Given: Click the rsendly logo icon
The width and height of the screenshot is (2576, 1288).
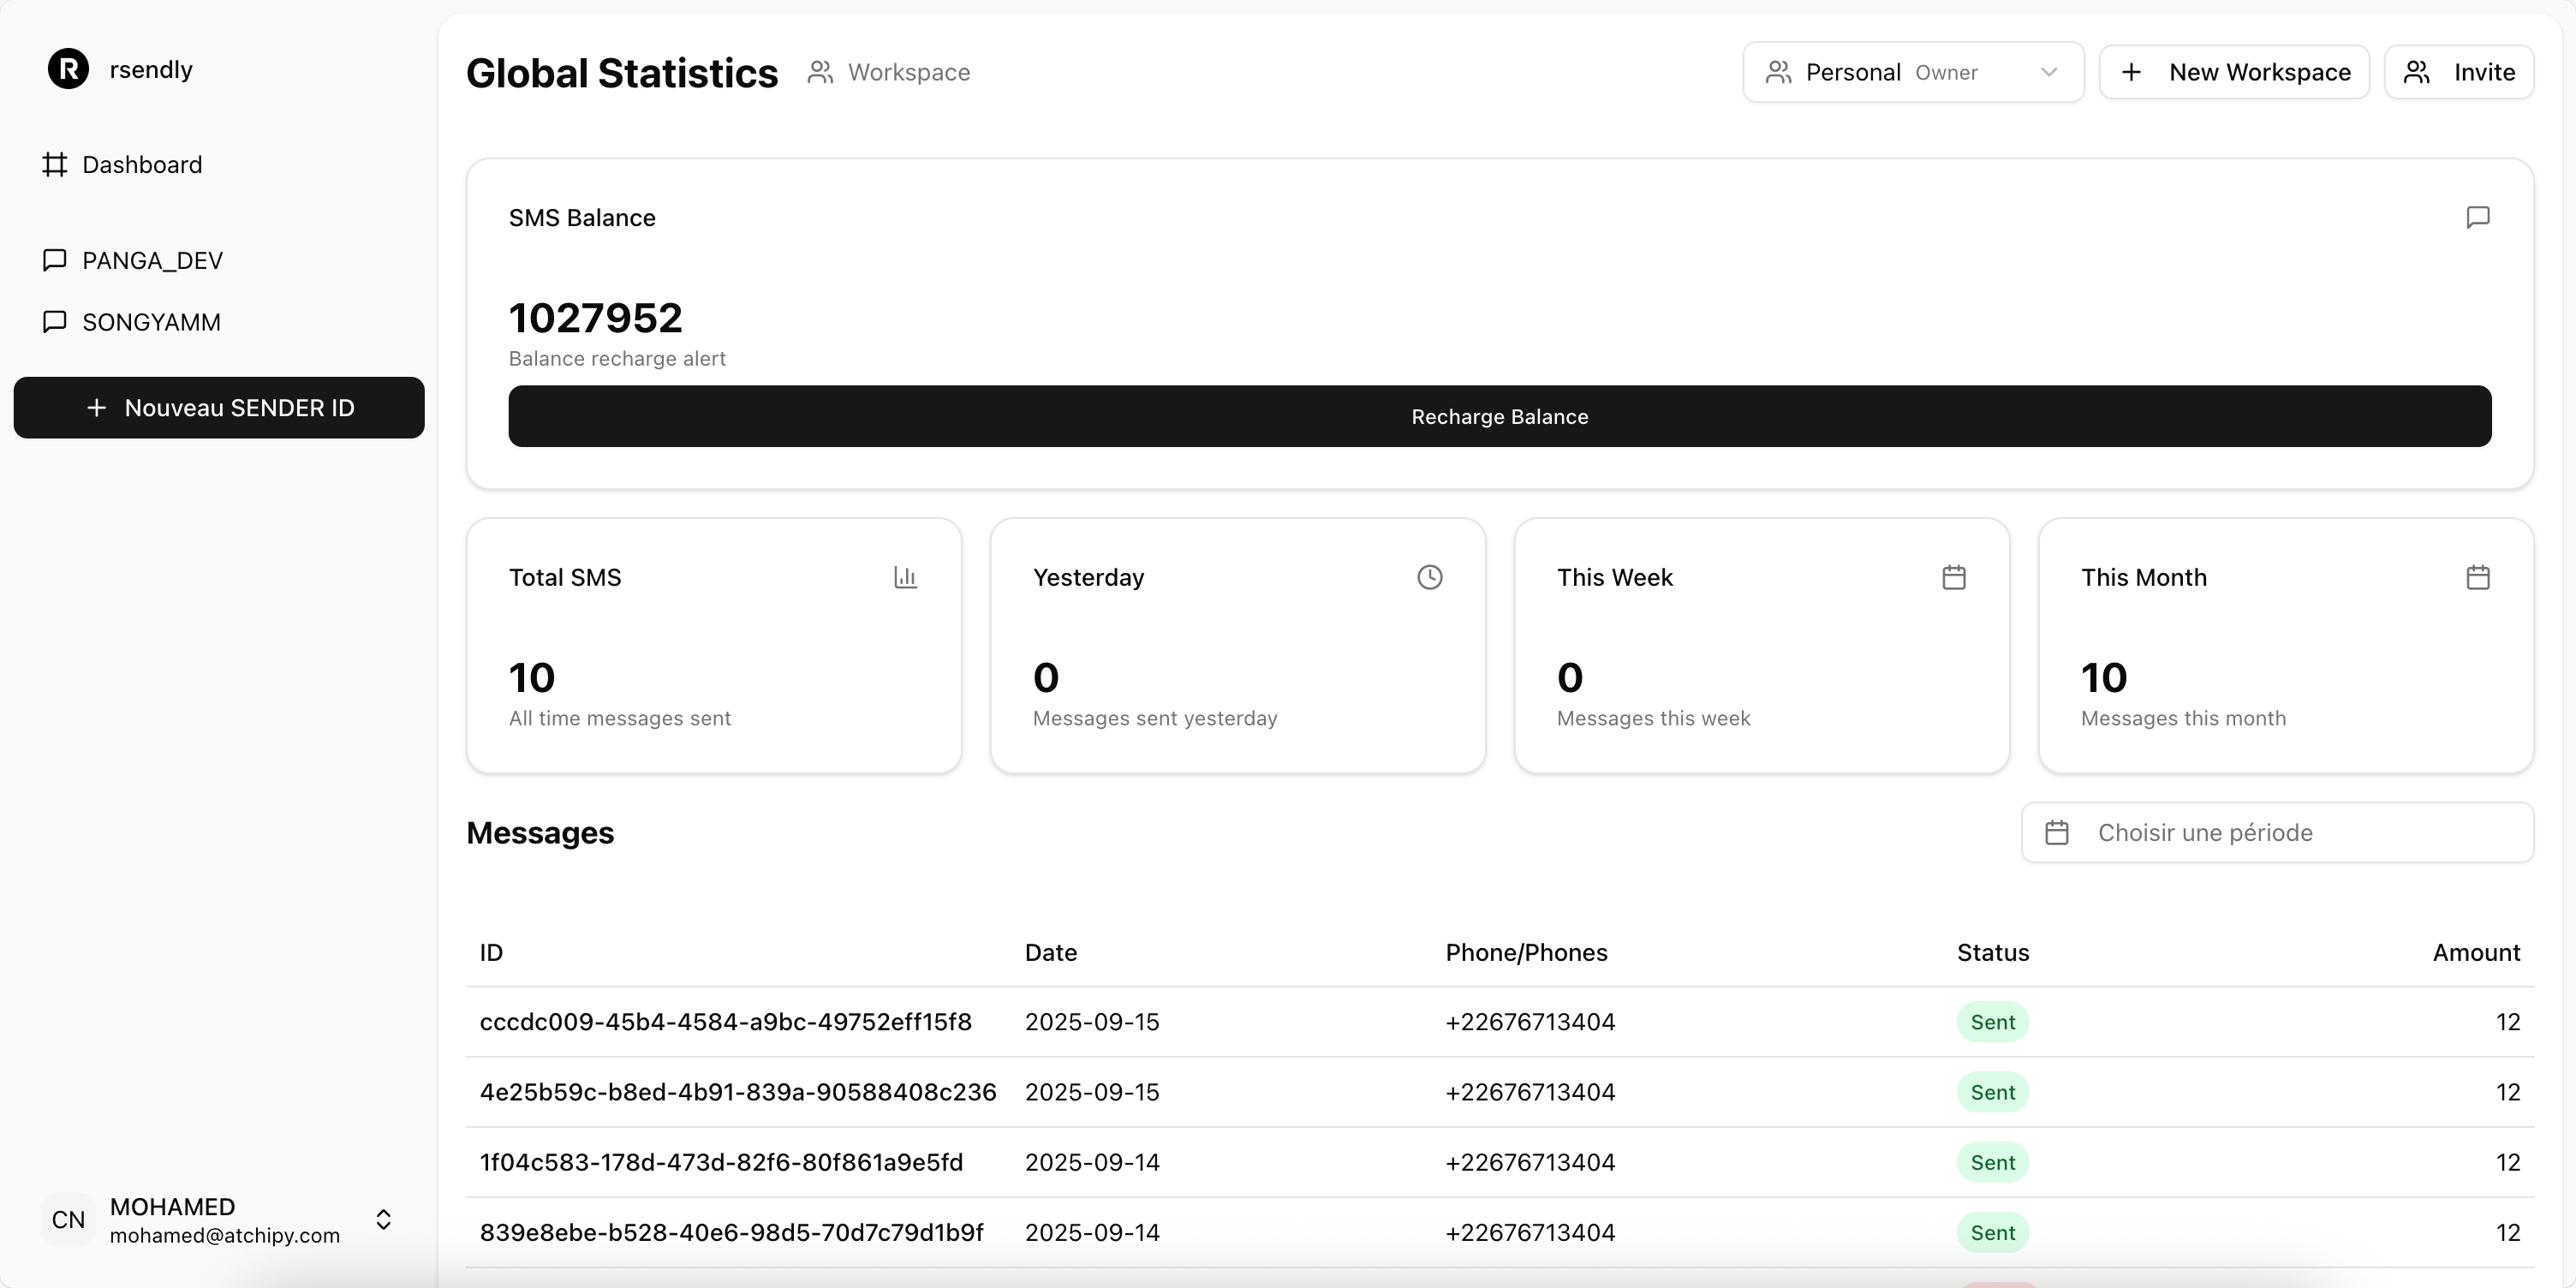Looking at the screenshot, I should pyautogui.click(x=68, y=69).
